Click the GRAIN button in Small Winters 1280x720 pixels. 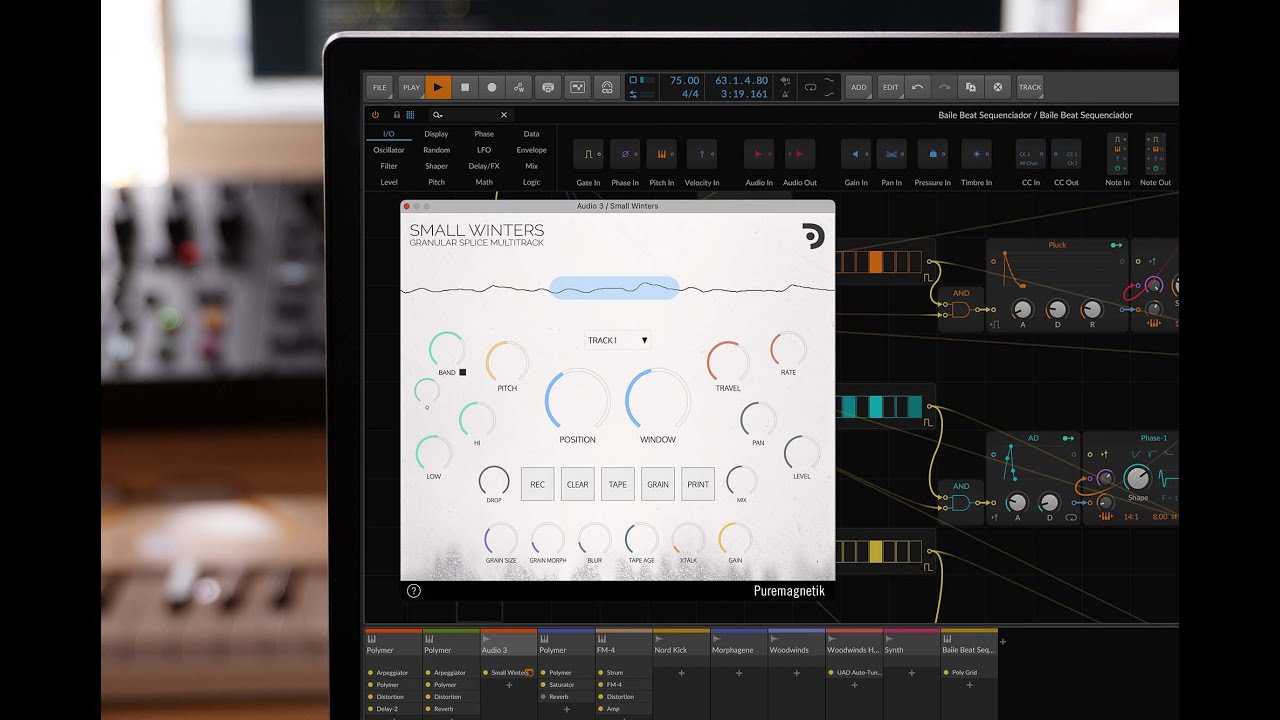tap(658, 484)
